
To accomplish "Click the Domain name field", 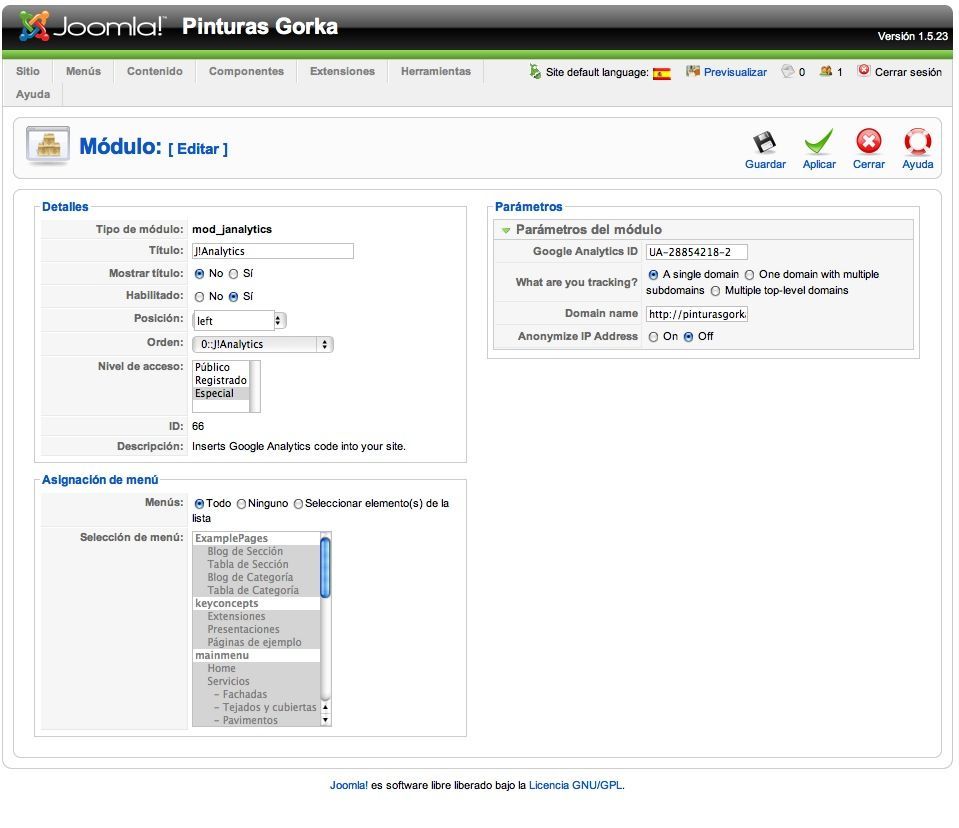I will point(697,314).
